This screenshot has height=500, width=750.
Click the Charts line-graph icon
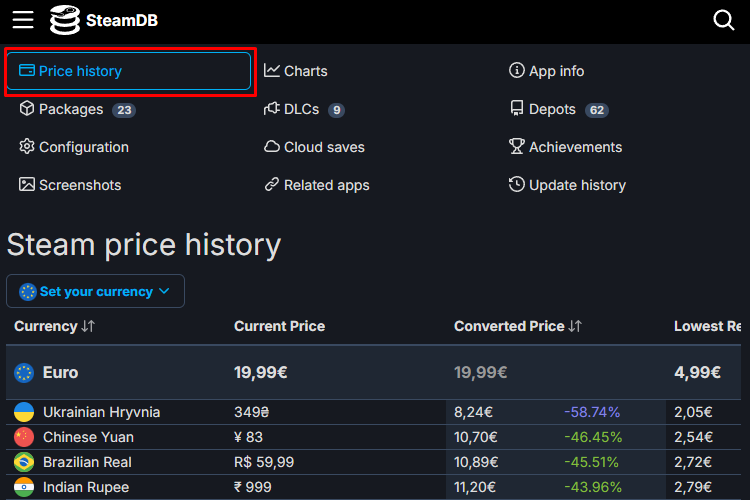coord(272,70)
